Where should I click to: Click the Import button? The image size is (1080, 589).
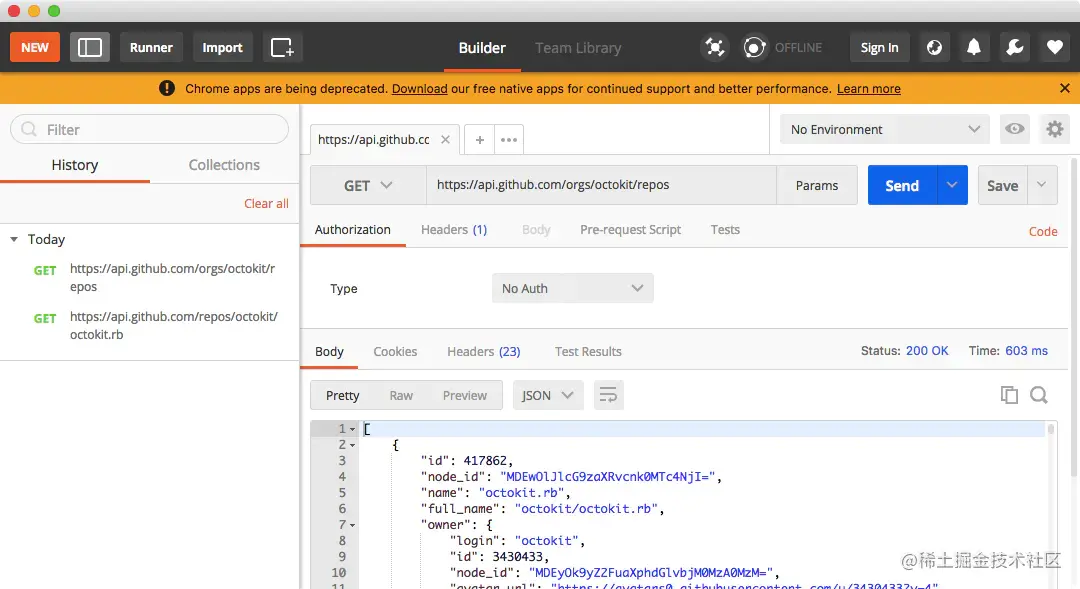pos(222,48)
